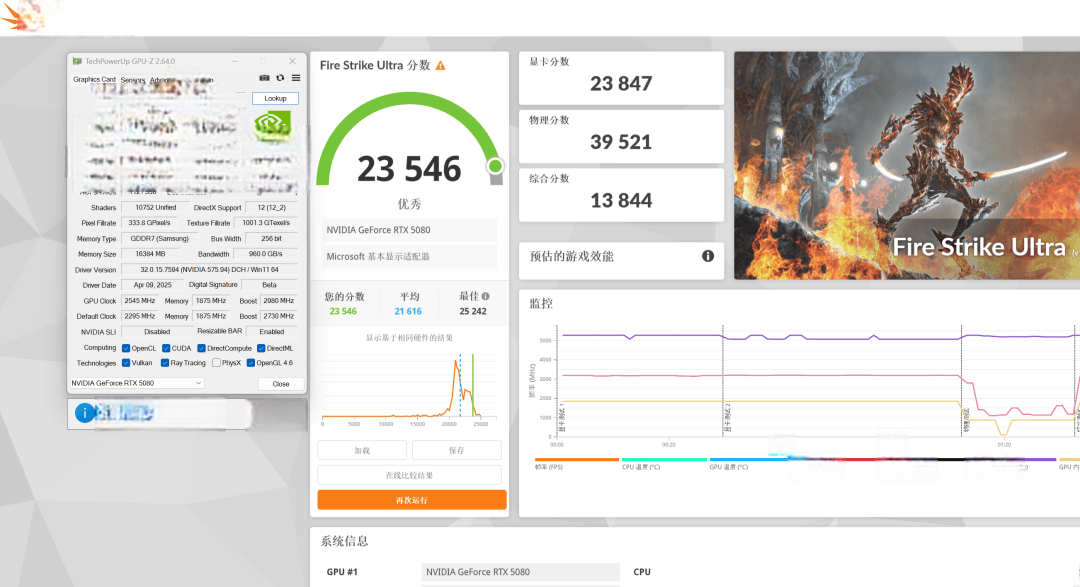Image resolution: width=1080 pixels, height=587 pixels.
Task: Click the 加载 button
Action: [362, 451]
